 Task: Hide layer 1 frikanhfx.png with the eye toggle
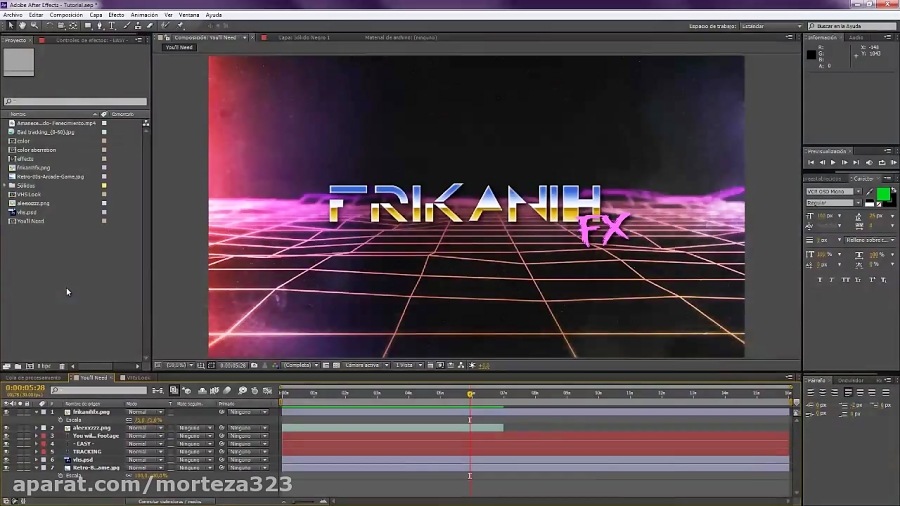(x=6, y=412)
